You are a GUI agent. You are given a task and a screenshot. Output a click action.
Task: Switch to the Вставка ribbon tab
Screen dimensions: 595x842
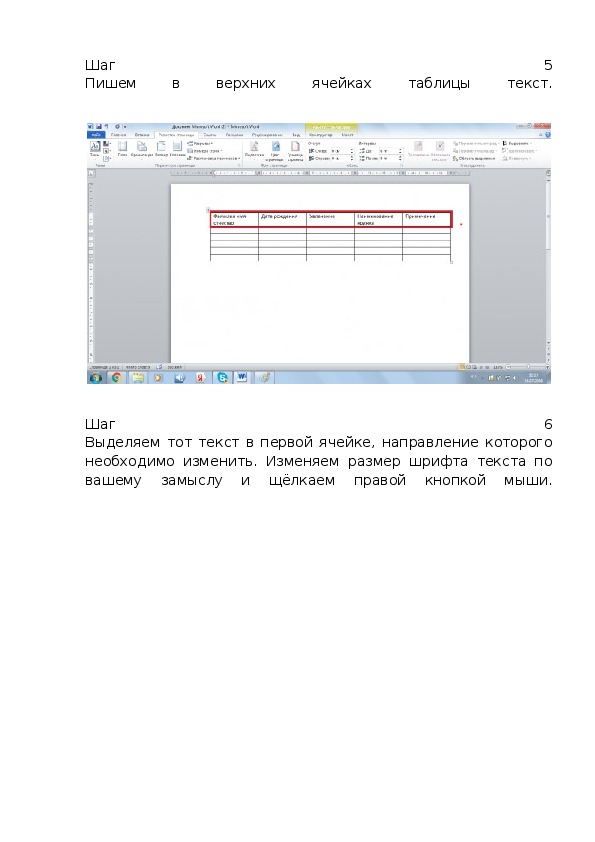[x=142, y=135]
